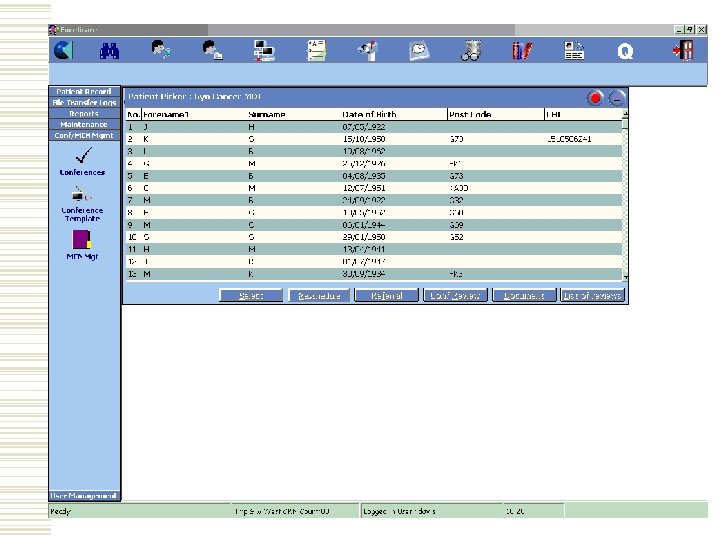Screen dimensions: 720x540
Task: Open the File Transfer Logs tab
Action: 84,102
